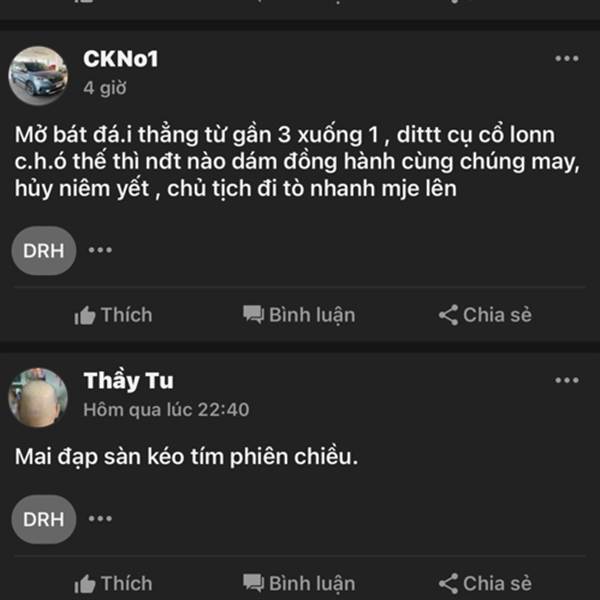Select the DRH tag under Thầy Tu's post
The height and width of the screenshot is (600, 600).
pos(43,518)
